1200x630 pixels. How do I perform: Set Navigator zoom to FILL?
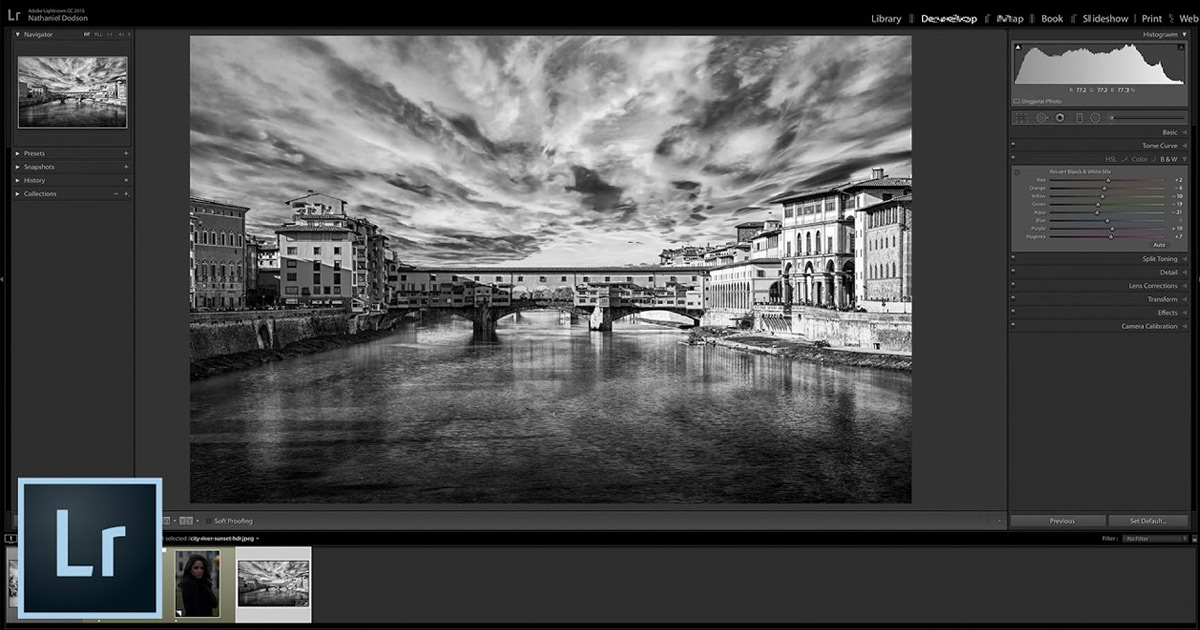click(x=98, y=35)
